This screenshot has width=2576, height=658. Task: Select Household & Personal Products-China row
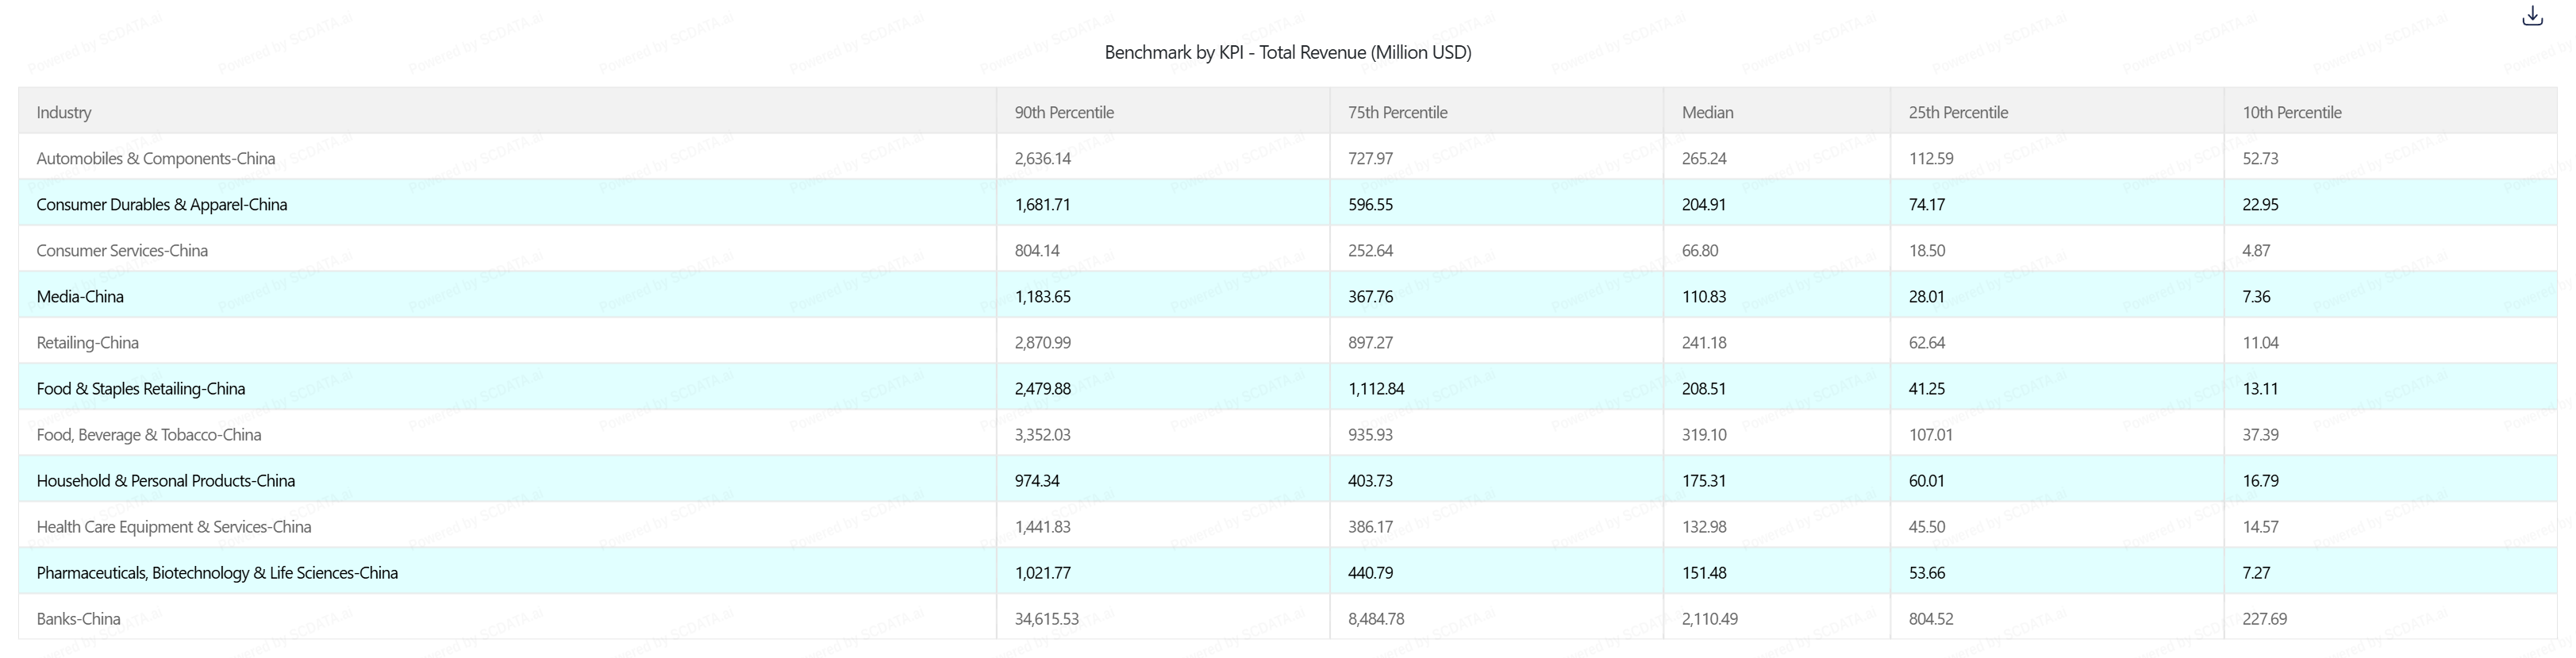(165, 480)
